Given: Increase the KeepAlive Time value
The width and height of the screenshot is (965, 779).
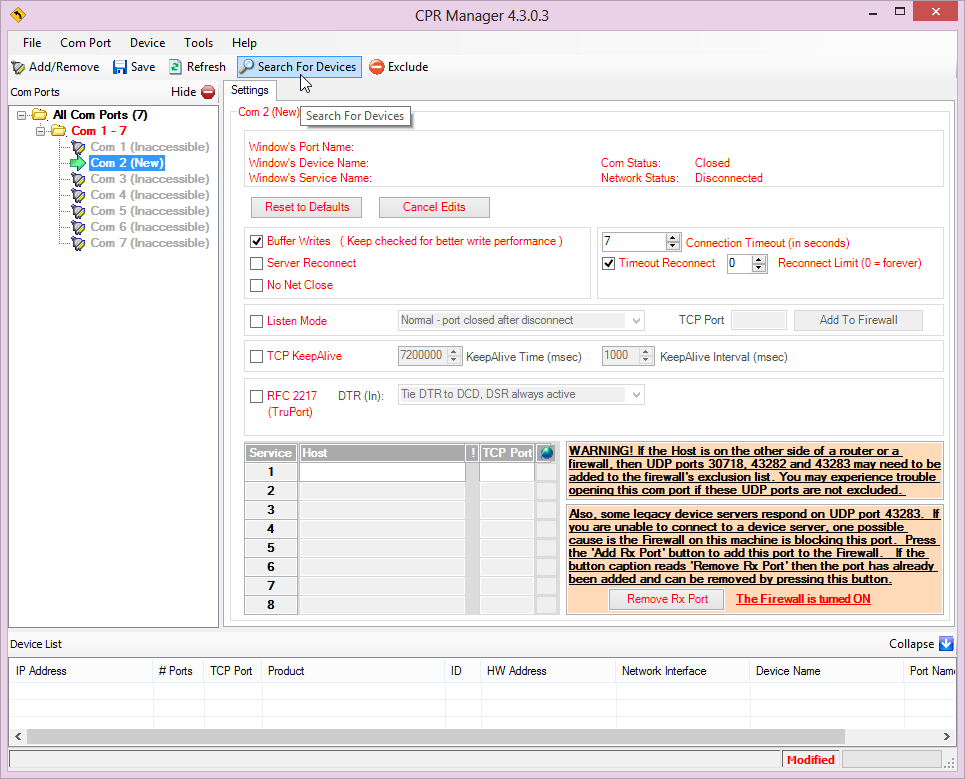Looking at the screenshot, I should tap(454, 351).
